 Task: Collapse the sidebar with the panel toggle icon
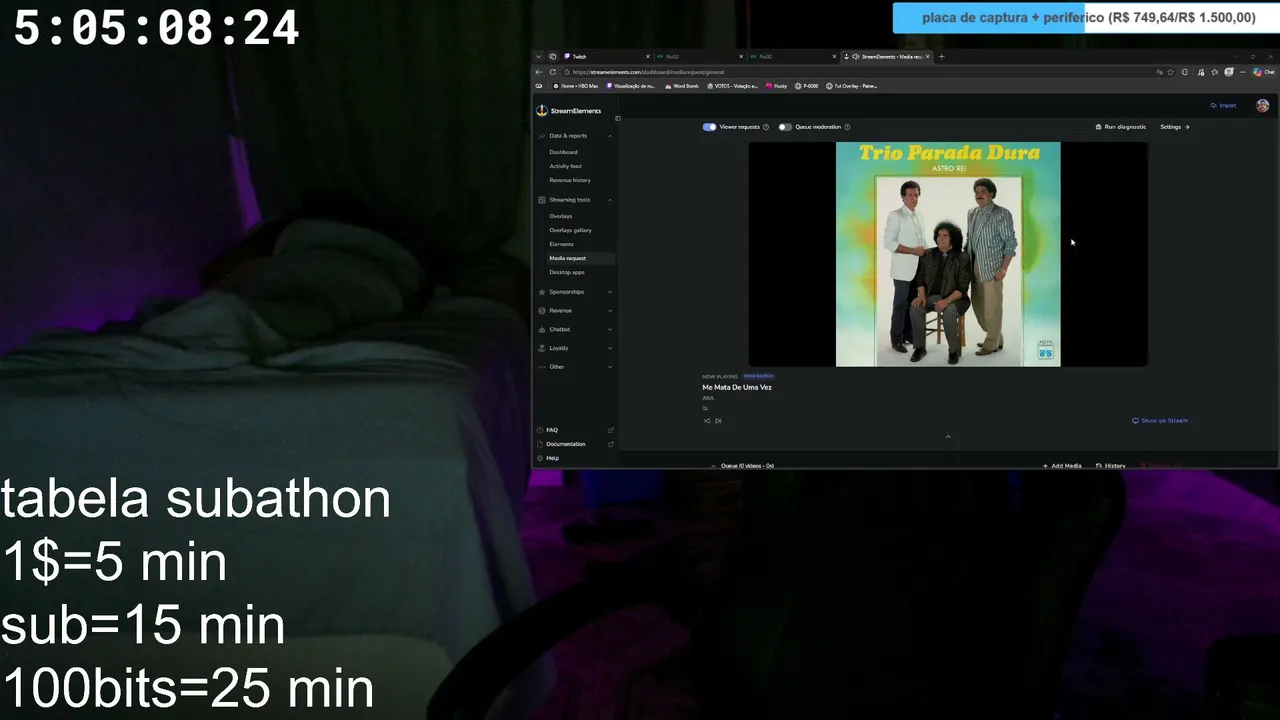(617, 118)
